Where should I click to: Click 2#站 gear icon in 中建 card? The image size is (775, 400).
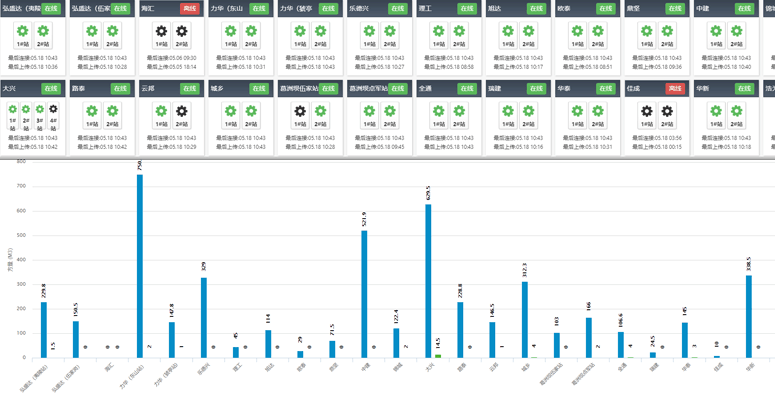point(736,32)
